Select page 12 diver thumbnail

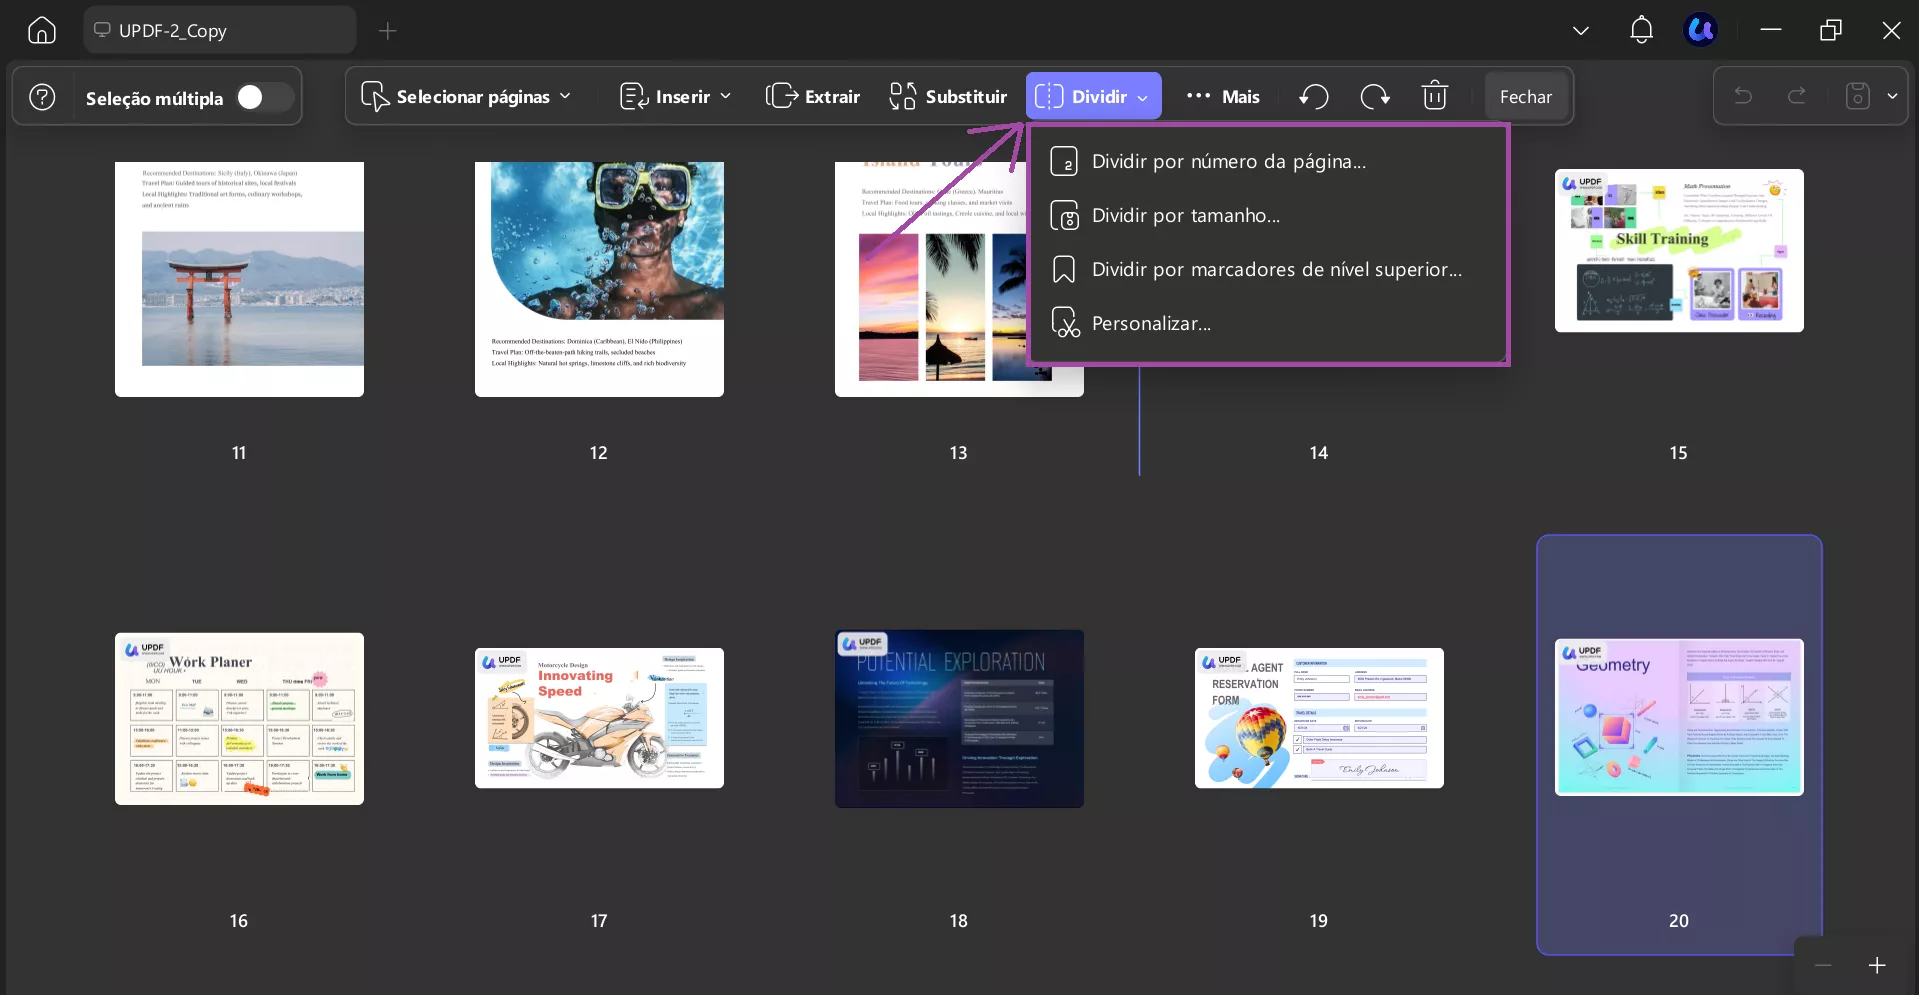(x=599, y=279)
